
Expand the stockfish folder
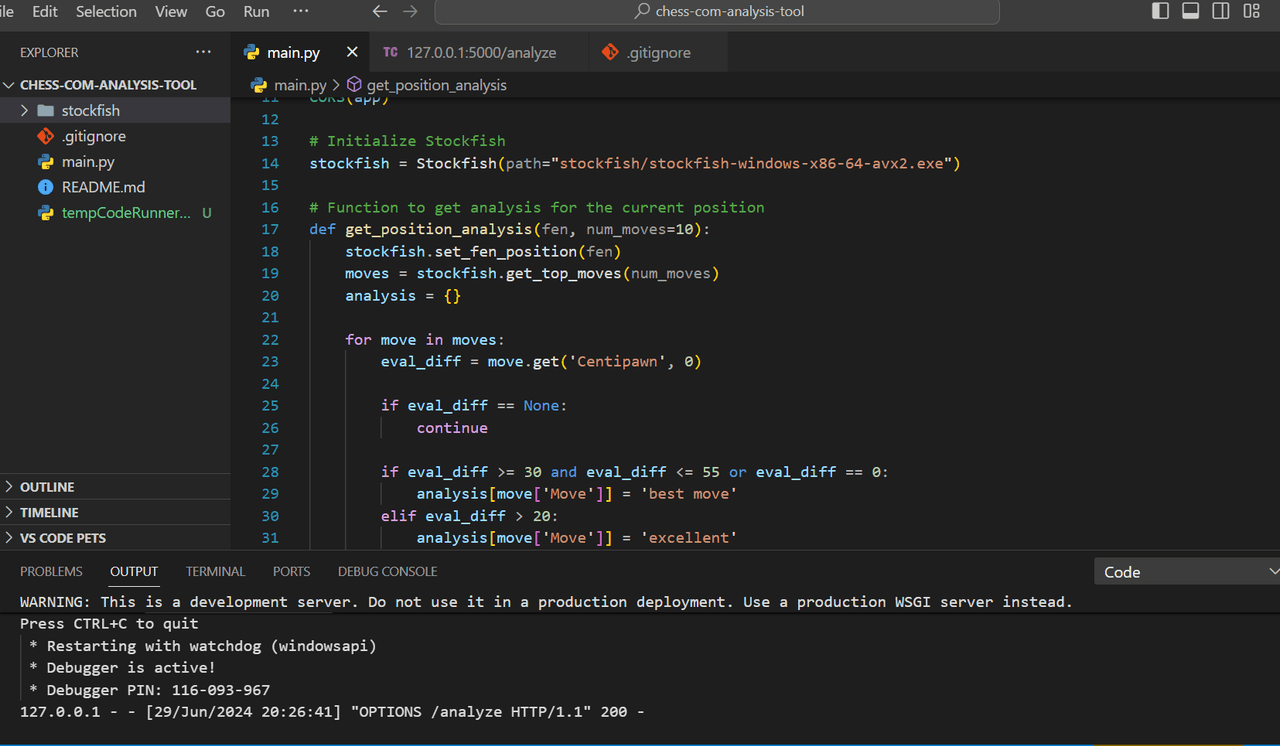[90, 110]
